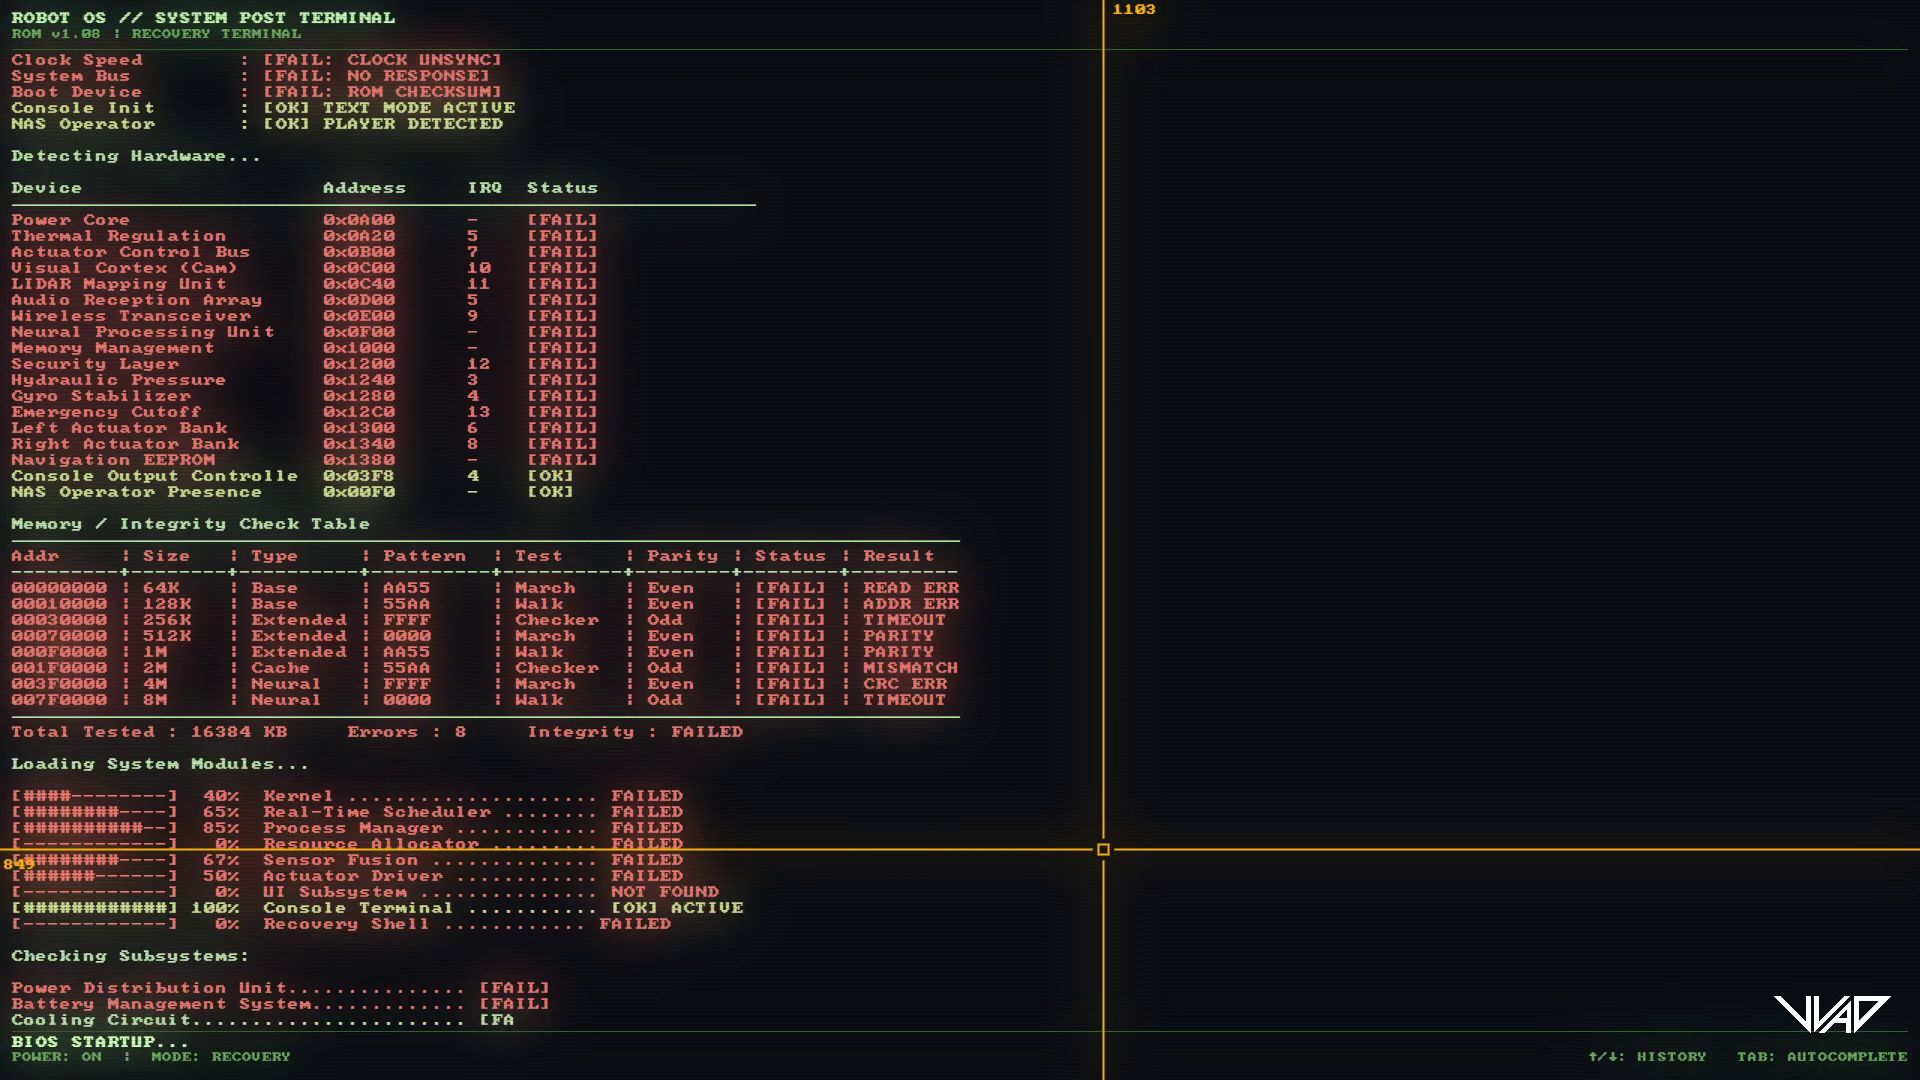Click the 'Power Core' device row
1920x1080 pixels.
[x=305, y=220]
